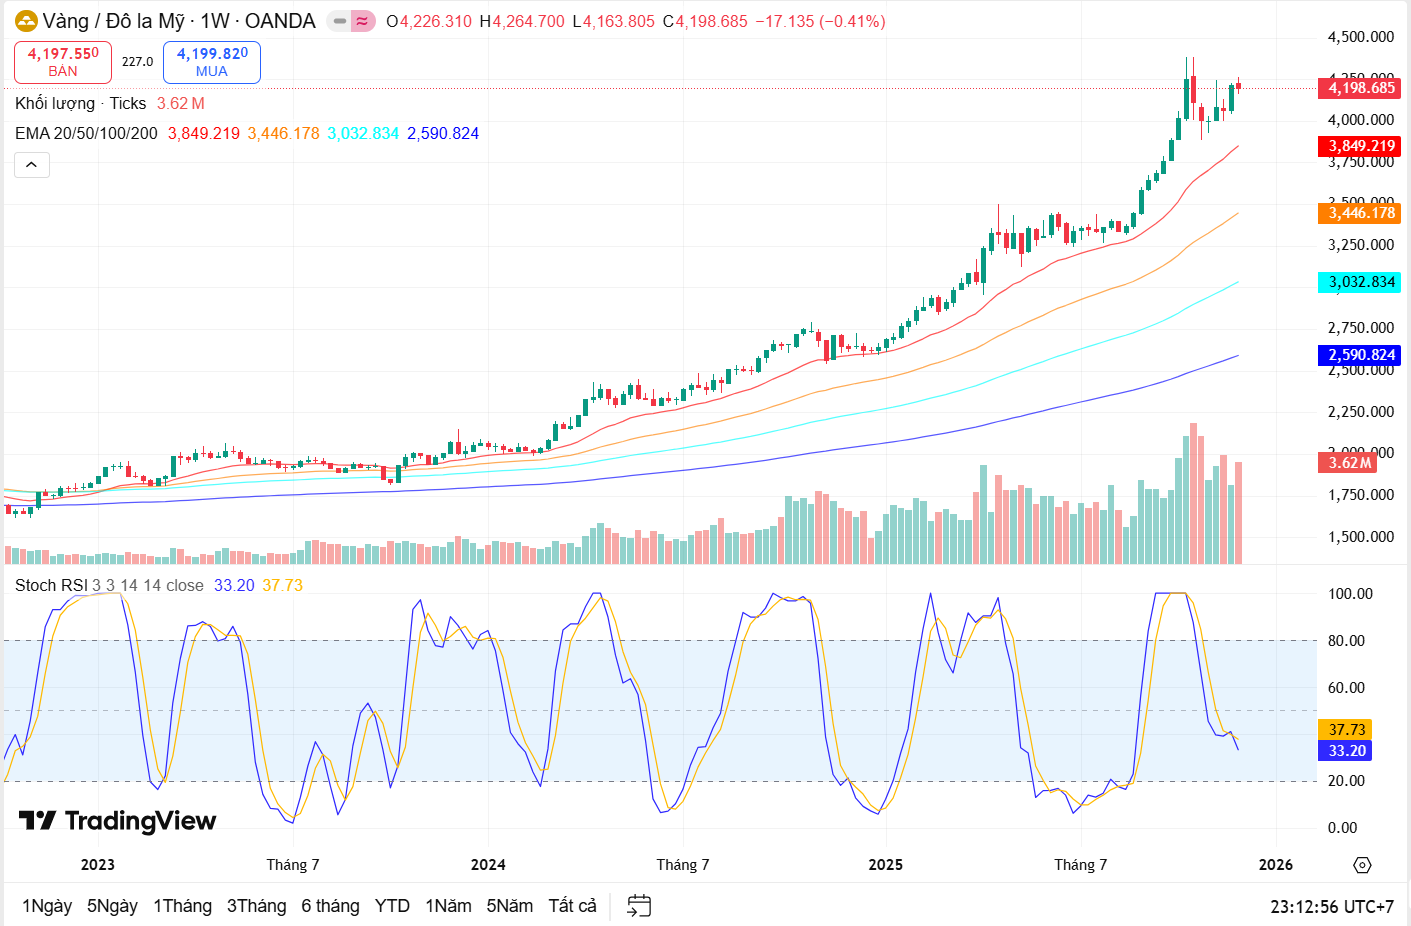Click the gold symbol logo icon
1411x926 pixels.
click(x=26, y=21)
